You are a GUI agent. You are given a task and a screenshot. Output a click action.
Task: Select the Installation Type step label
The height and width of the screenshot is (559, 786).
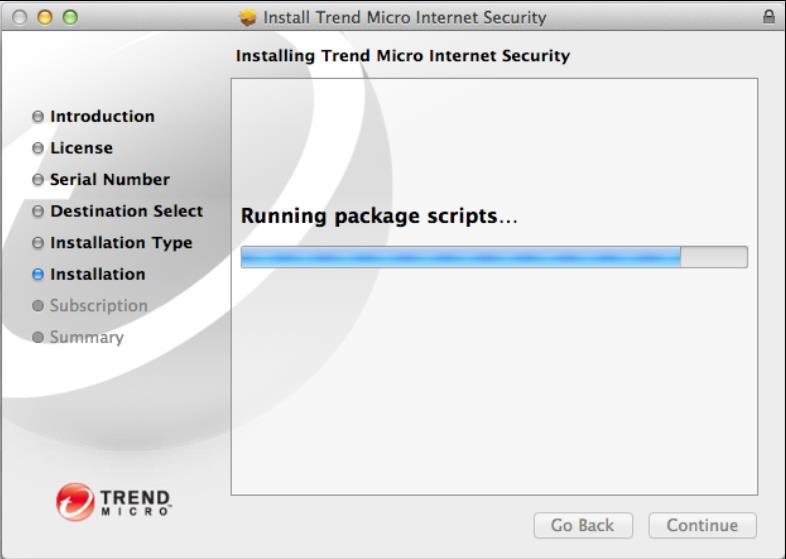[x=121, y=243]
